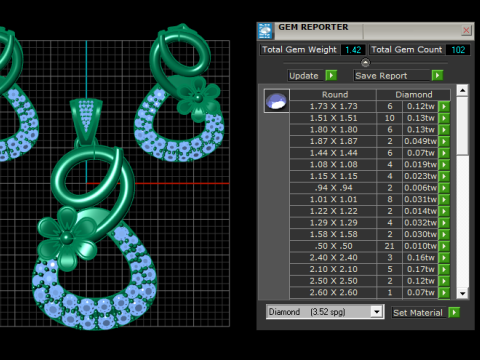Click the flower on the center pendant
Viewport: 480px width, 360px height.
click(68, 238)
